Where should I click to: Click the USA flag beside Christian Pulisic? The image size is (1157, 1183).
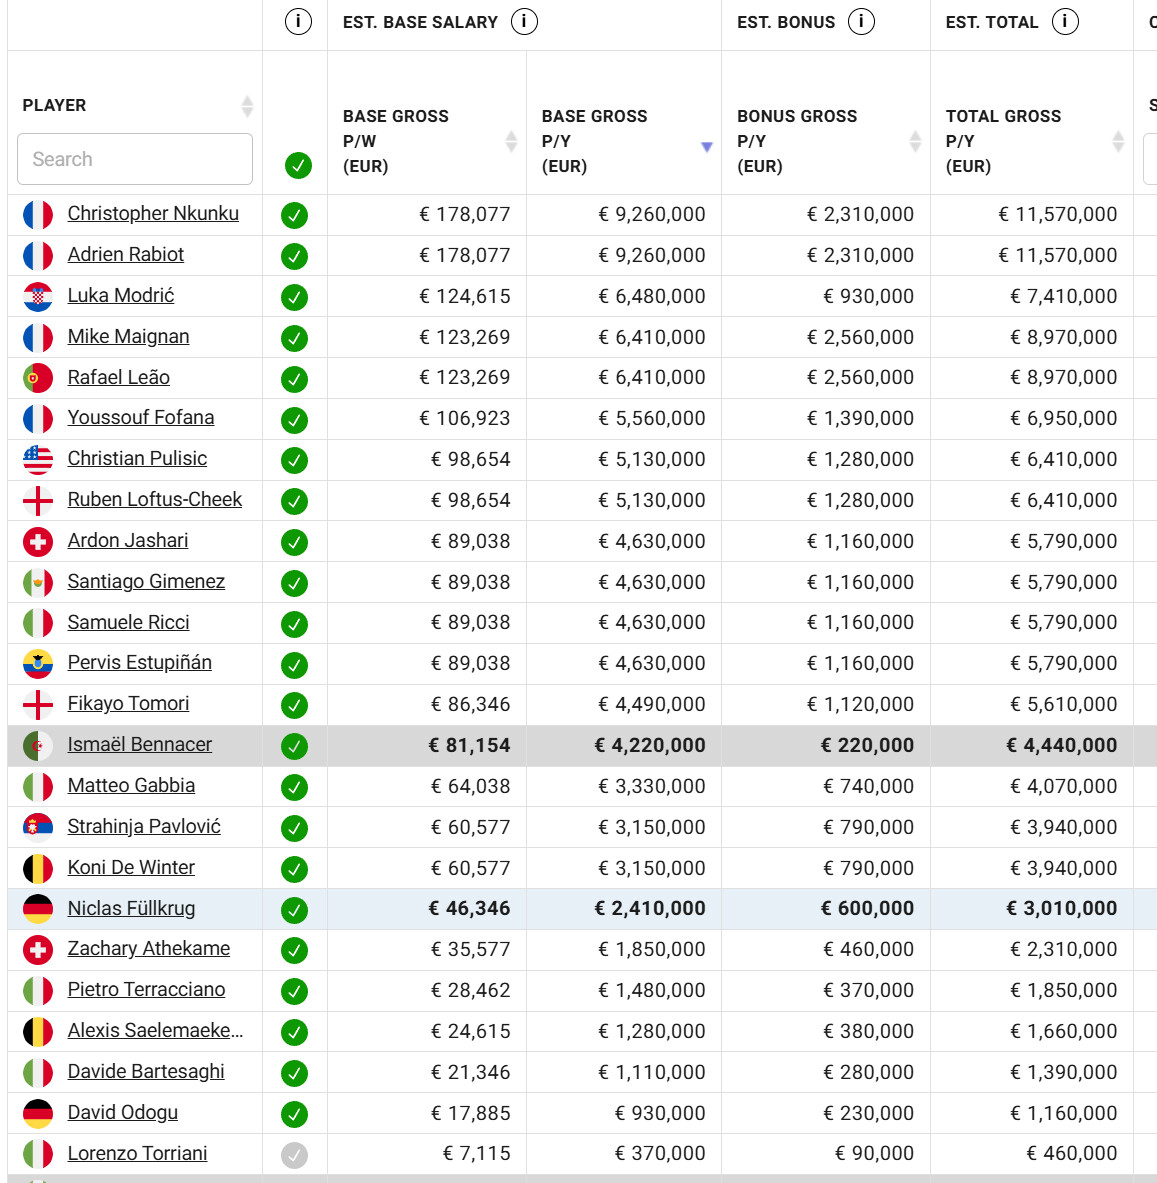click(38, 459)
